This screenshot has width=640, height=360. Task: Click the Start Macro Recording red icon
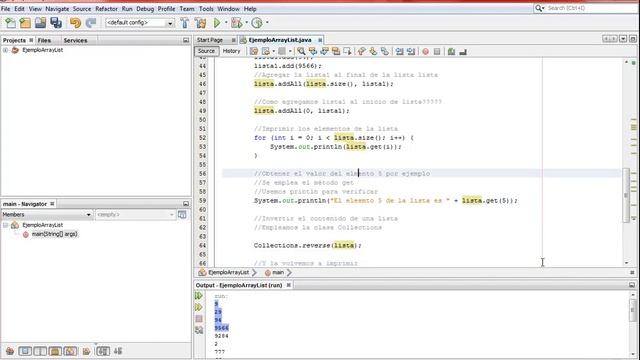pos(425,51)
